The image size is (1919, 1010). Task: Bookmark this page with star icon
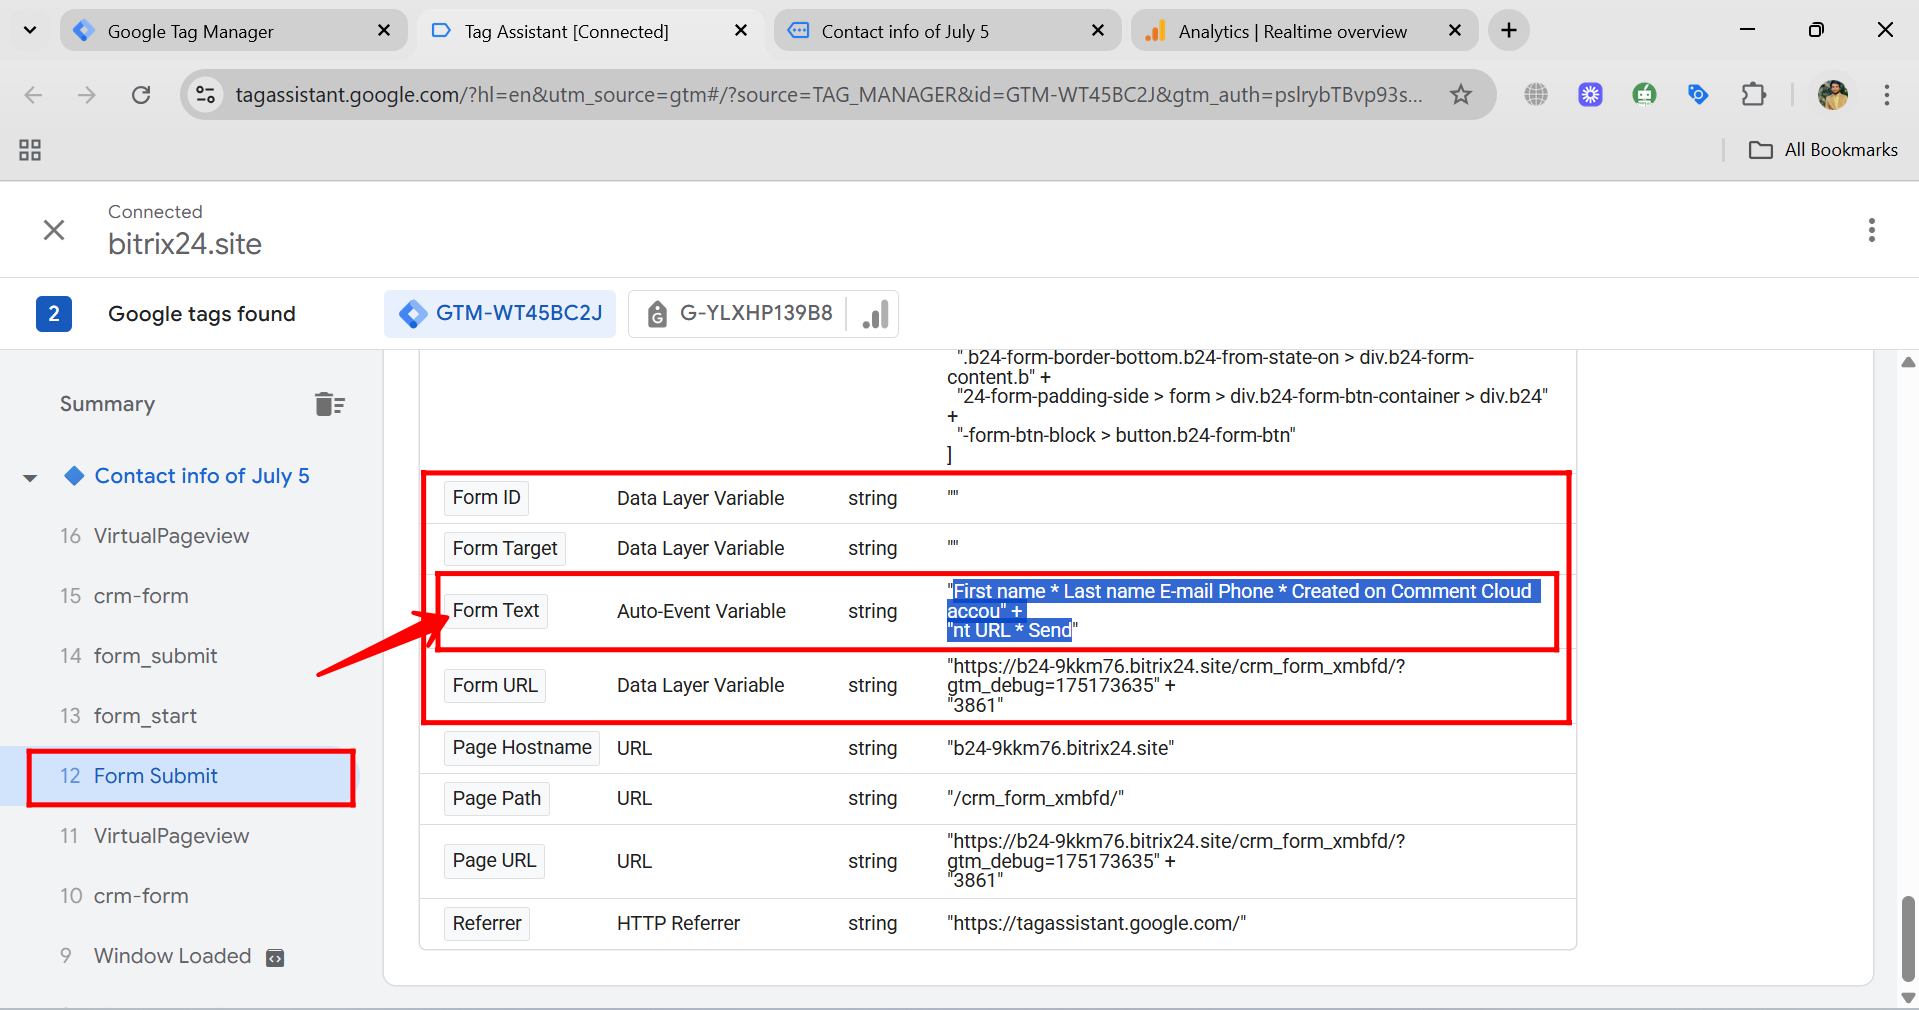coord(1461,95)
